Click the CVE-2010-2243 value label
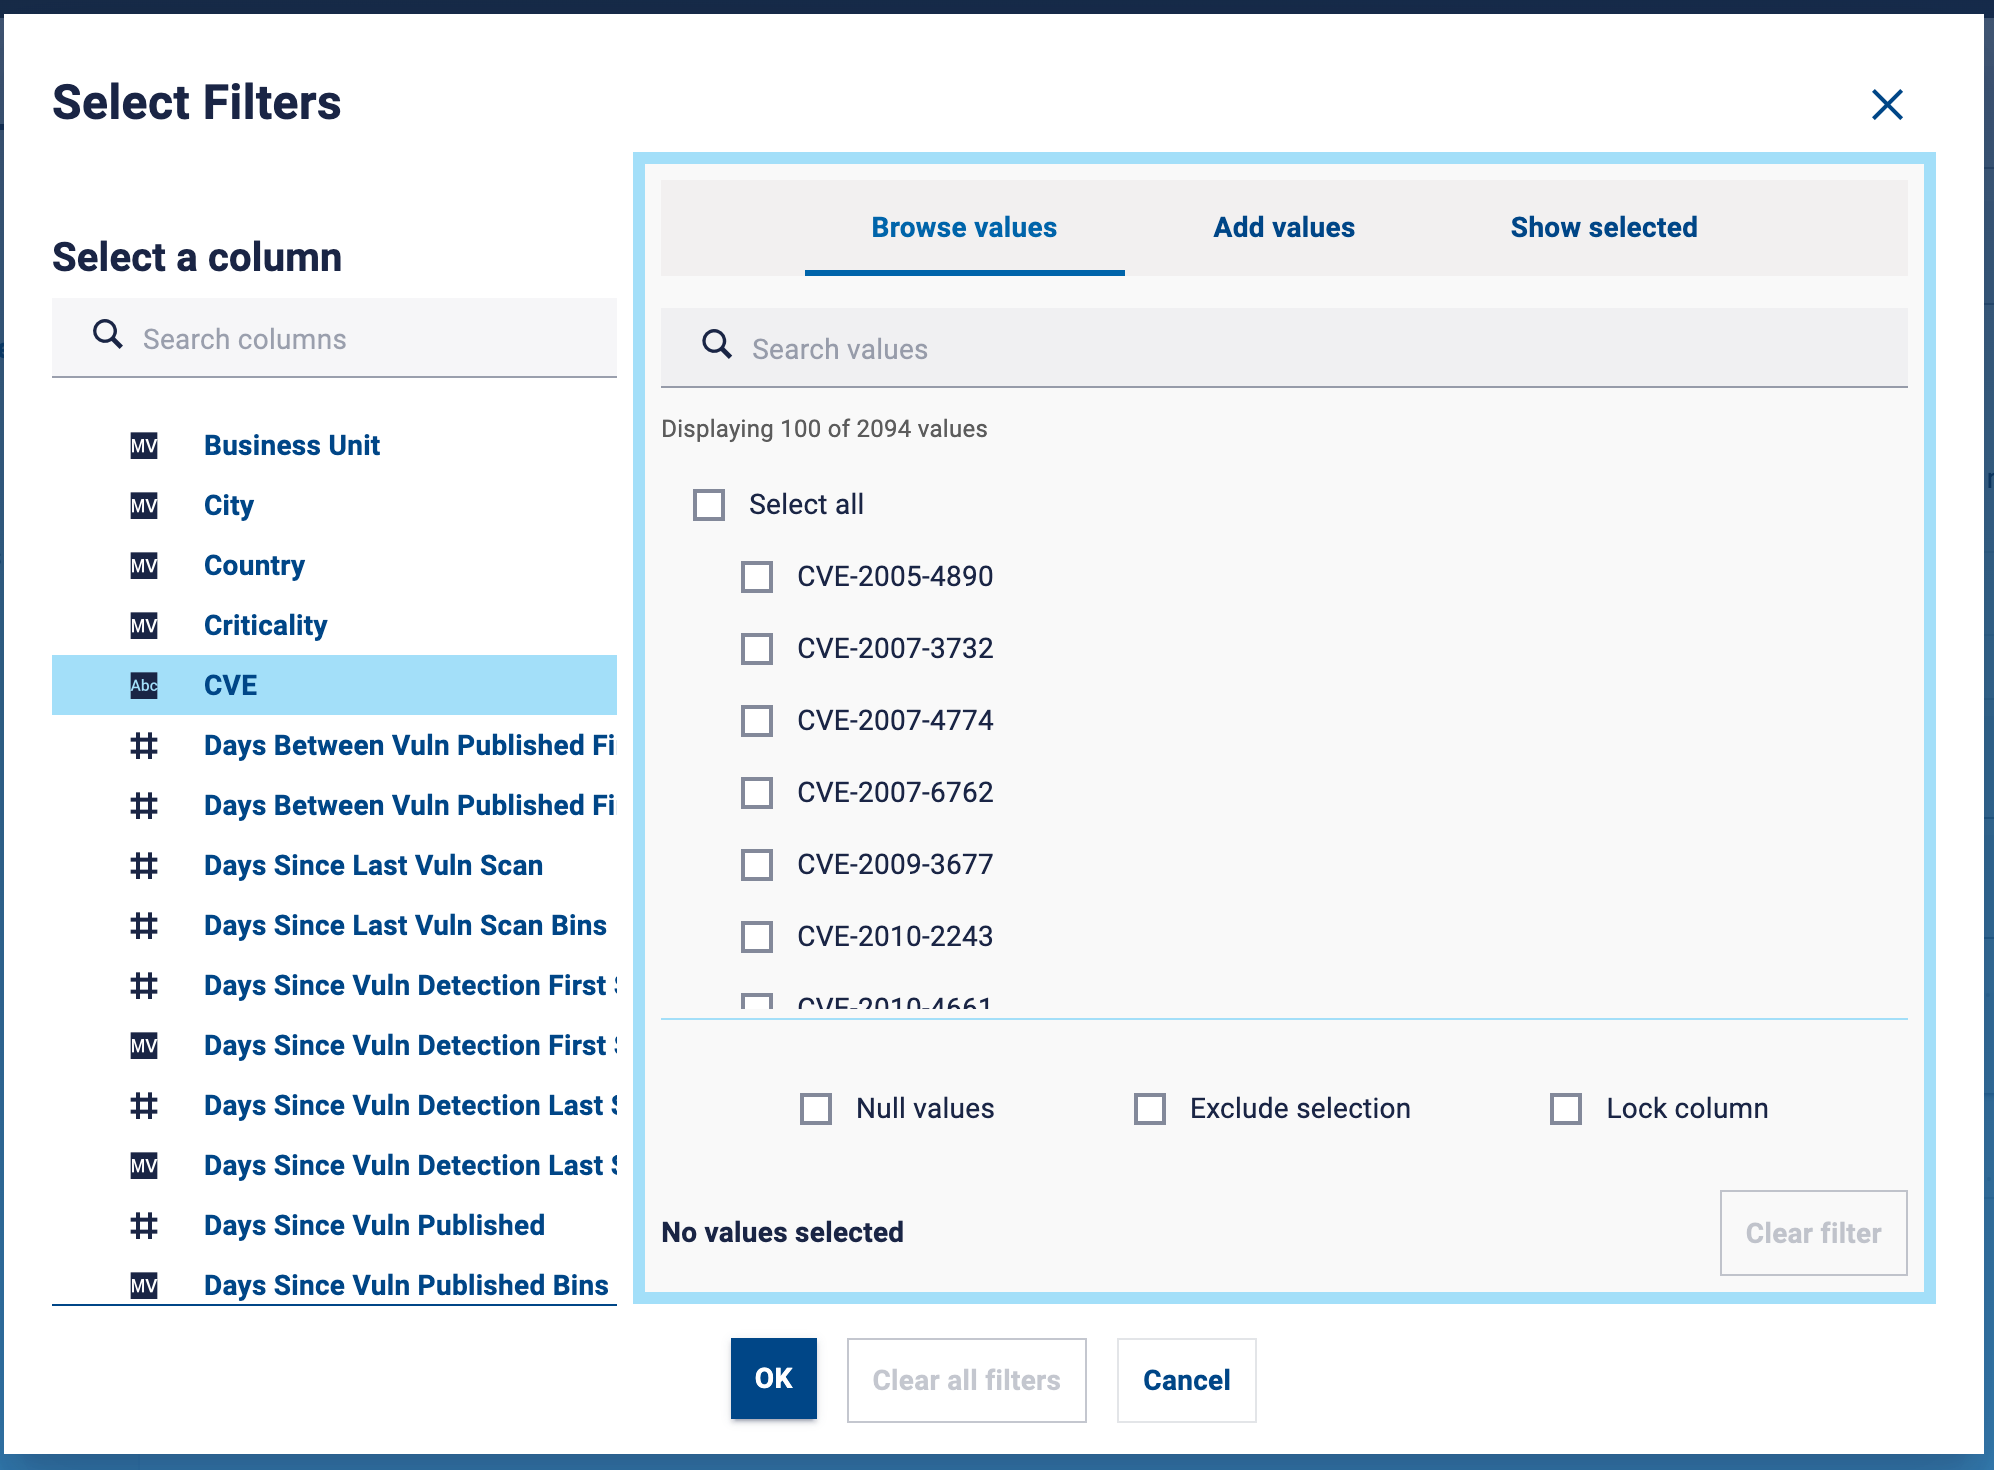The width and height of the screenshot is (1994, 1470). point(895,937)
